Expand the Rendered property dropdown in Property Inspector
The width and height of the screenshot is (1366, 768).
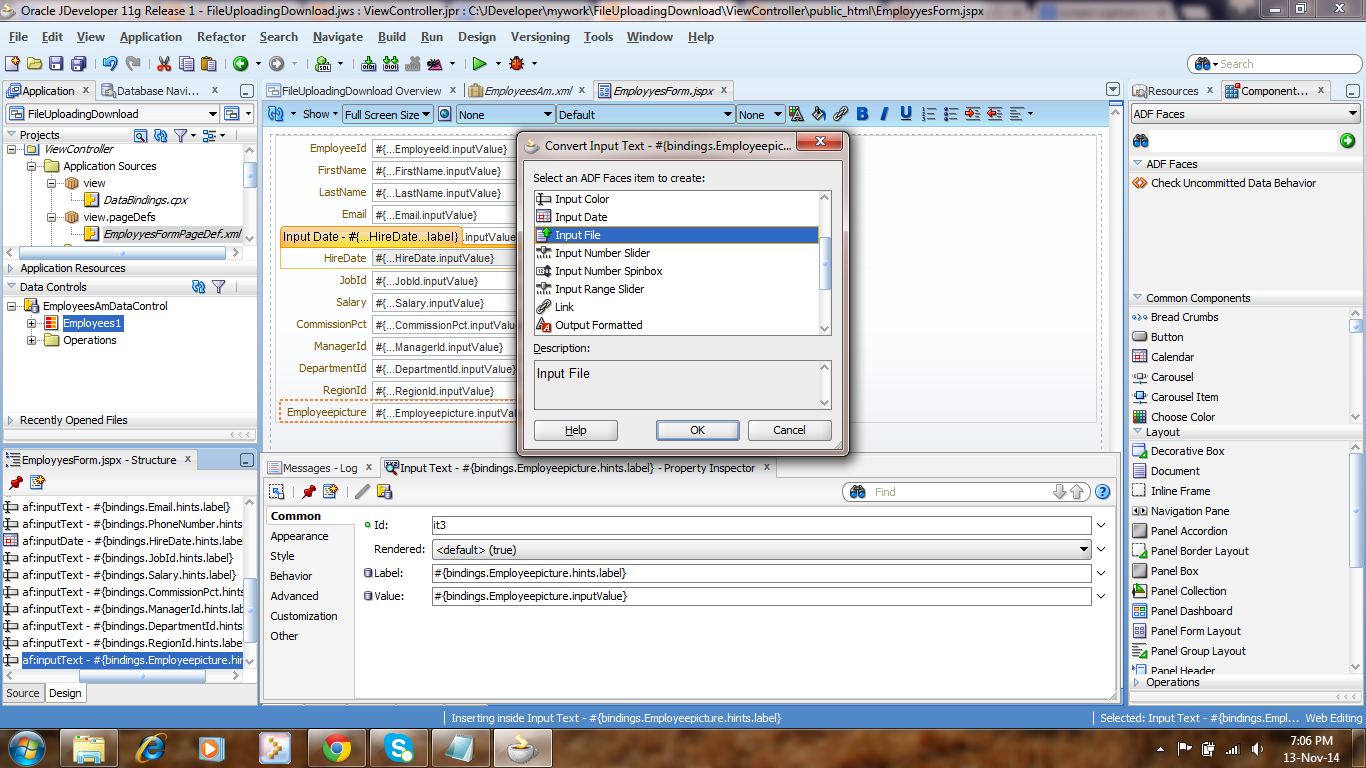[1083, 549]
